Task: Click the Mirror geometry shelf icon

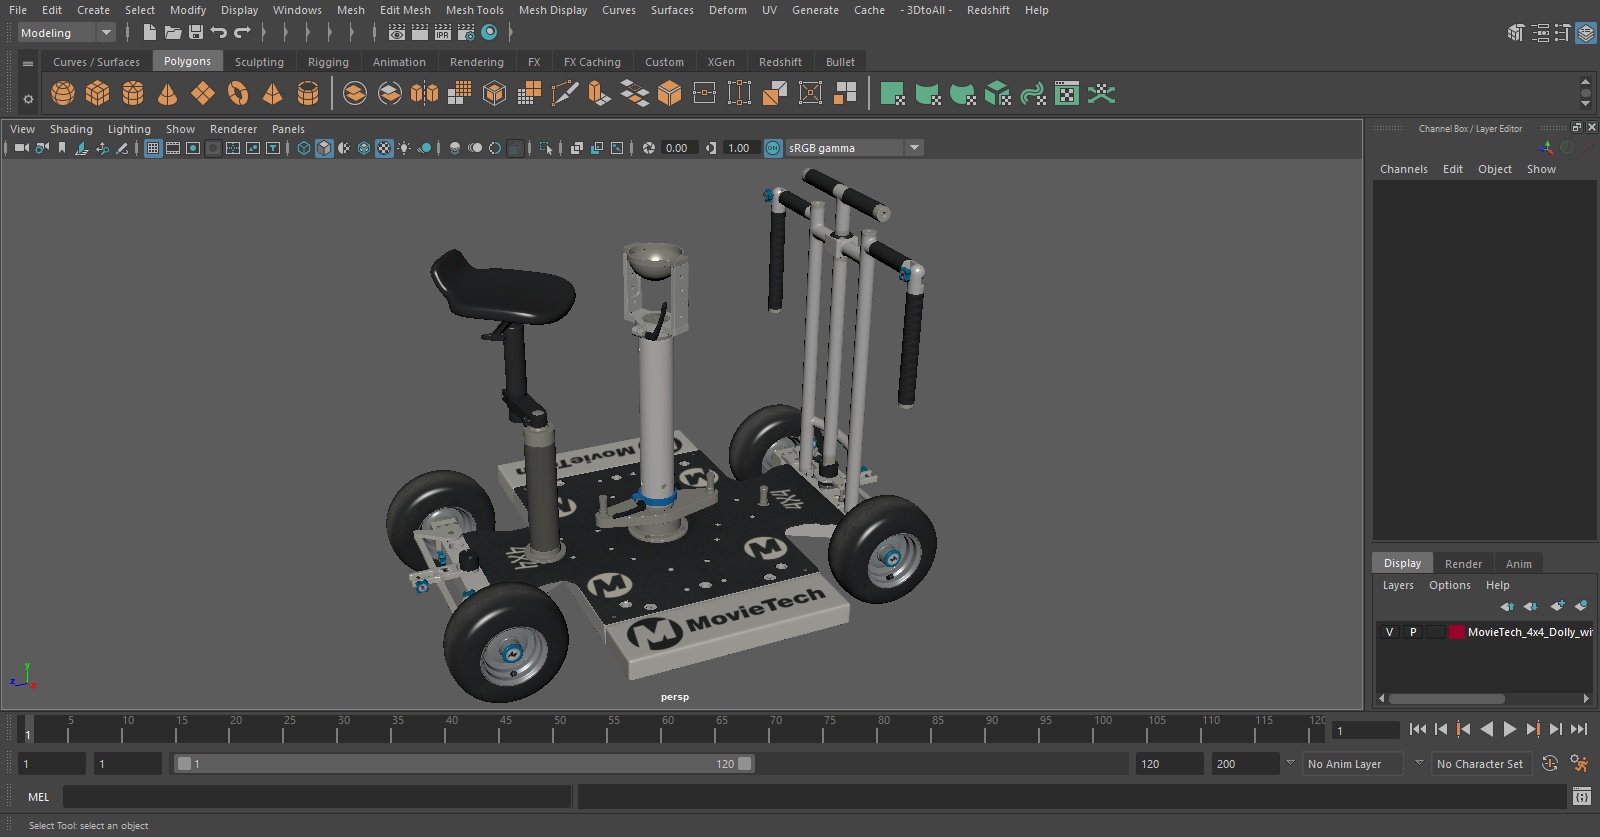Action: pos(424,94)
